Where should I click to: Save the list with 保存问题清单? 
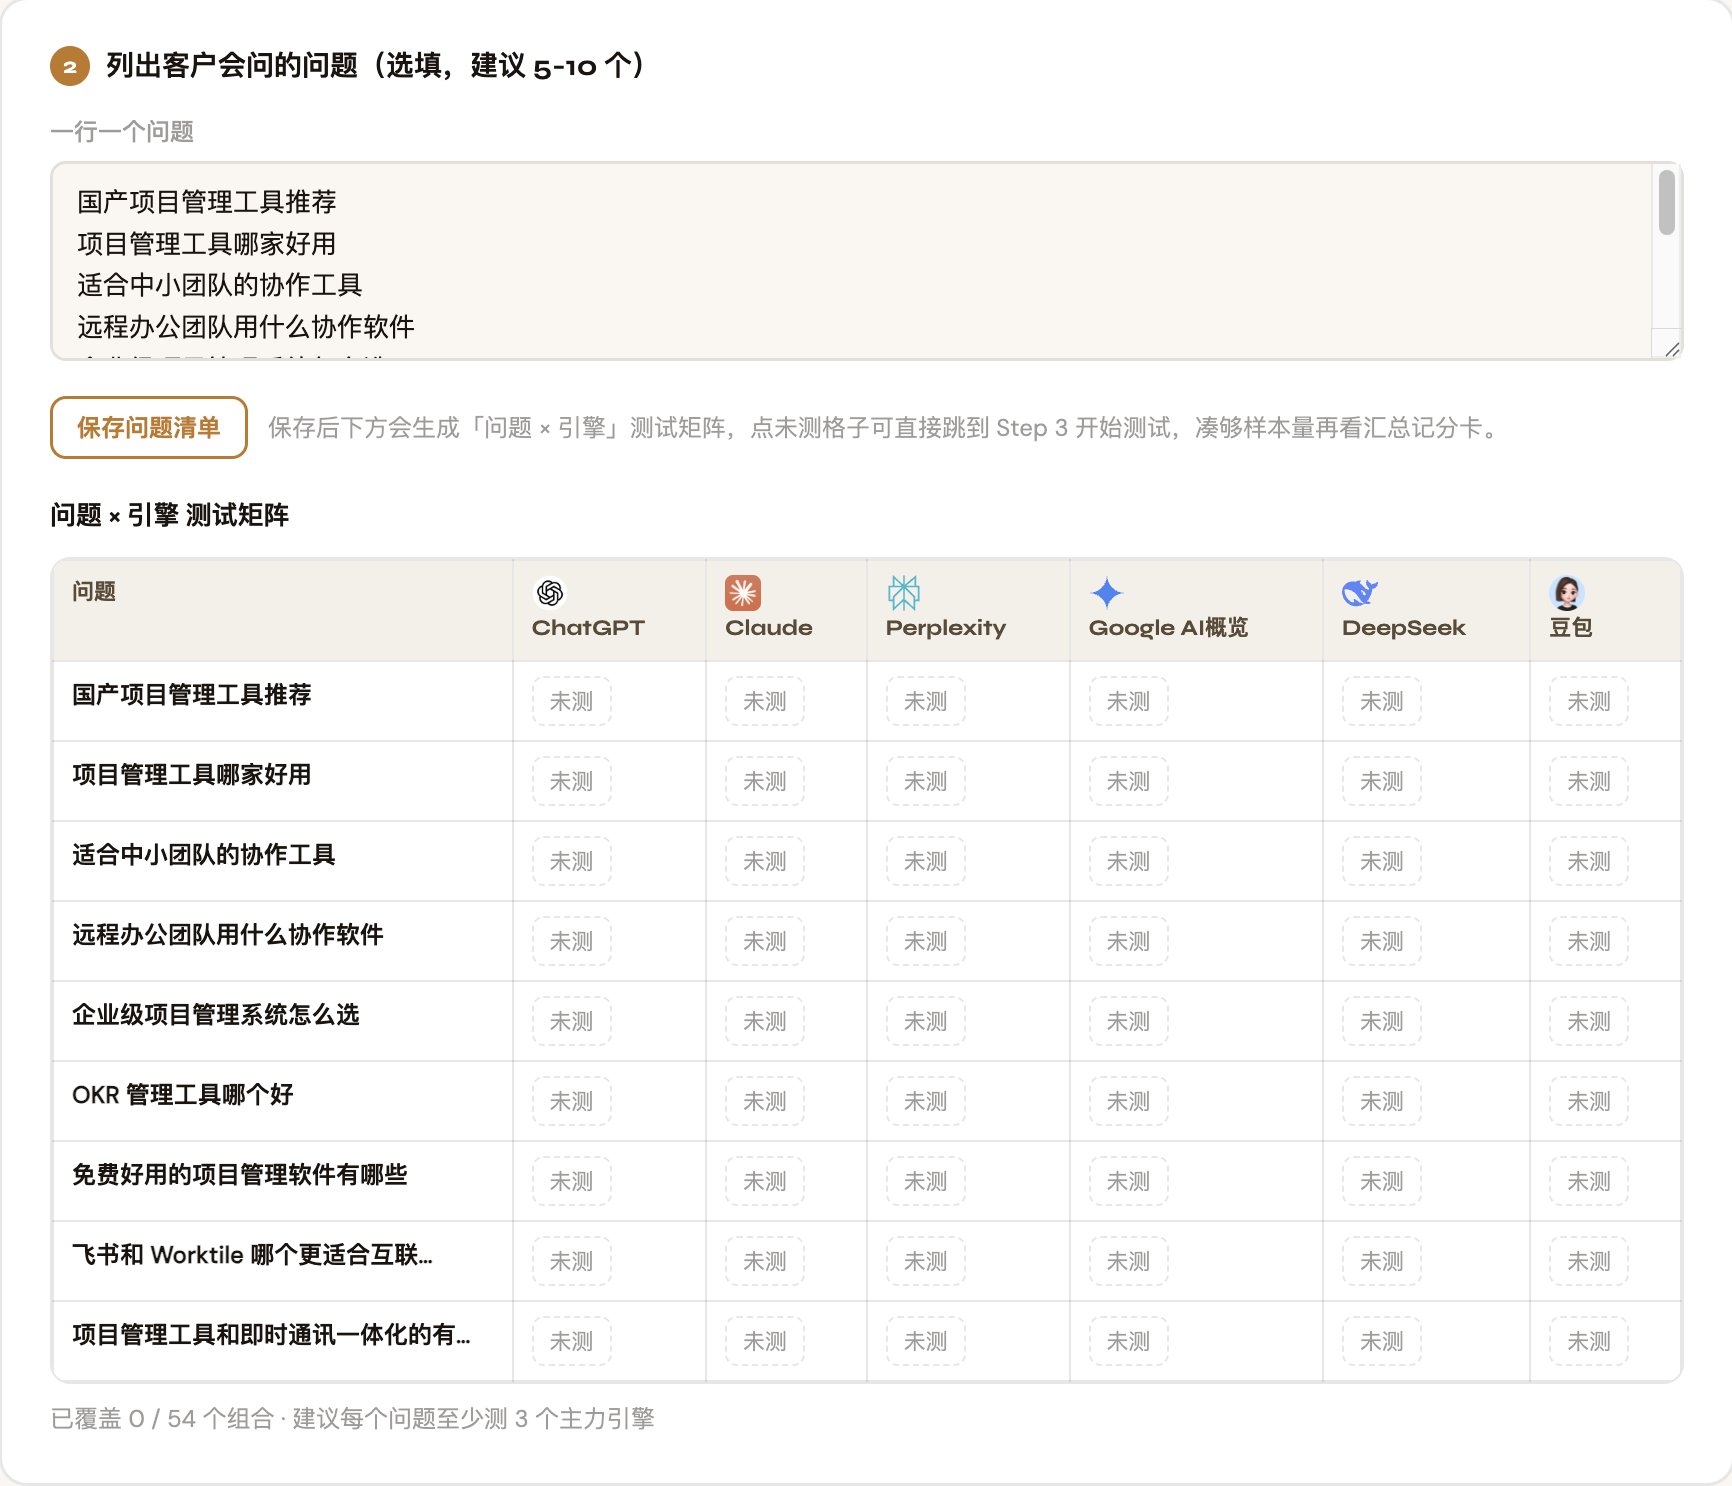pos(149,428)
